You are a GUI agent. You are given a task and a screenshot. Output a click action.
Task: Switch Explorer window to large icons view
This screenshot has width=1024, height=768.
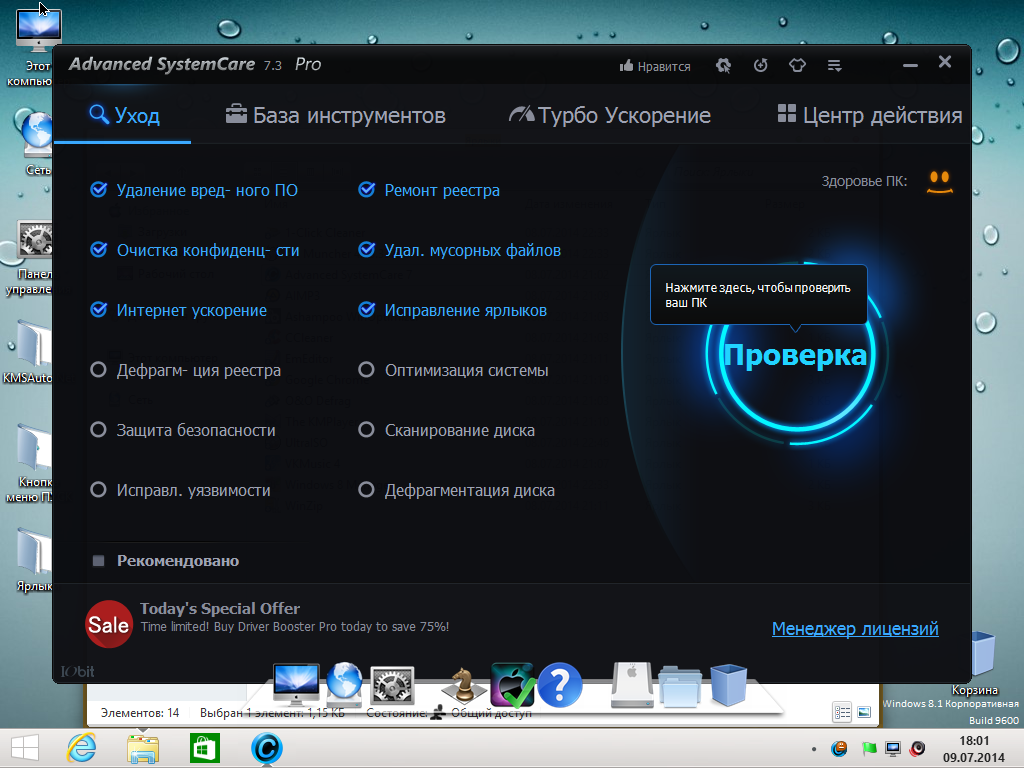[864, 712]
